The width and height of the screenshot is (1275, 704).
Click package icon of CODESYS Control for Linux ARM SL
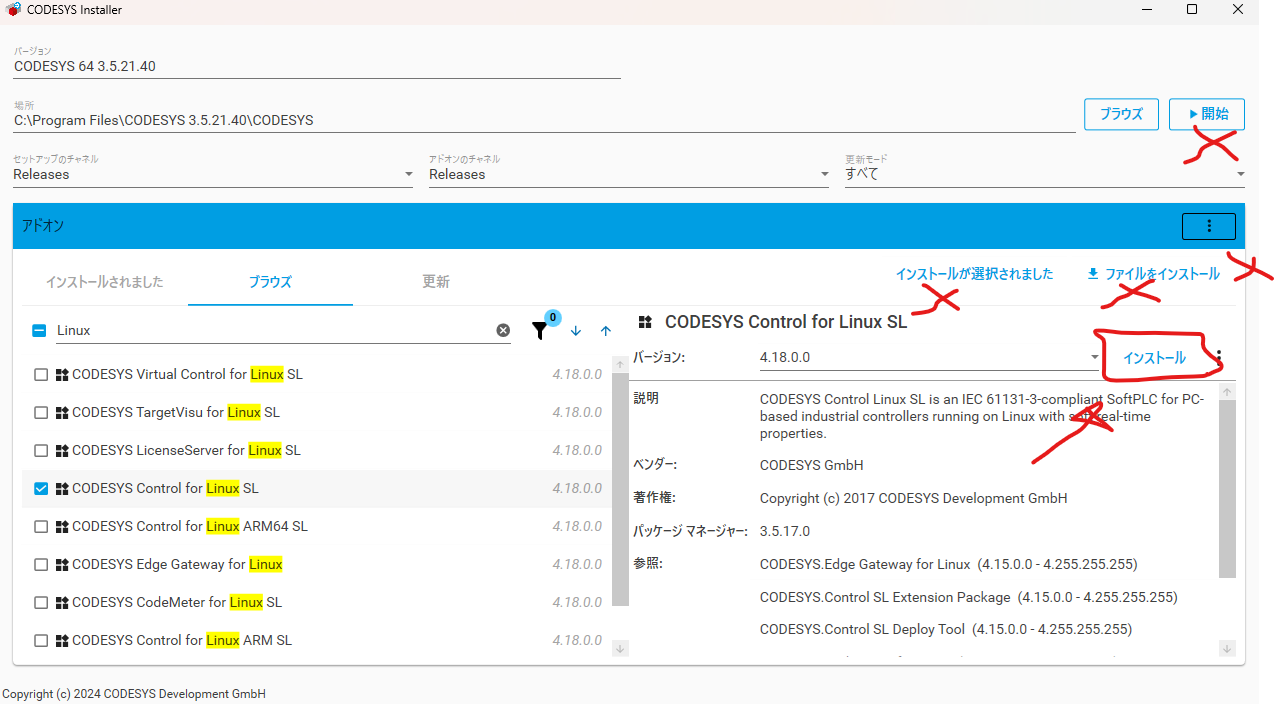pos(62,641)
